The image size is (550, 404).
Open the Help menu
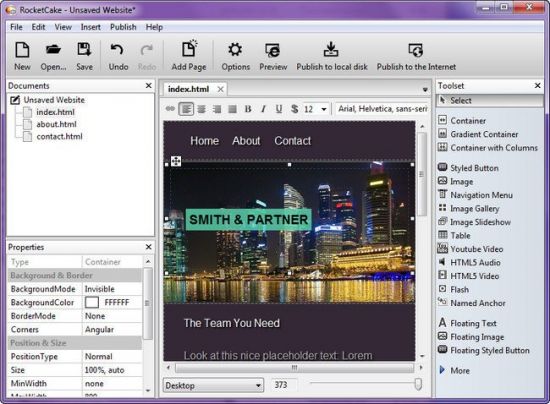click(154, 27)
